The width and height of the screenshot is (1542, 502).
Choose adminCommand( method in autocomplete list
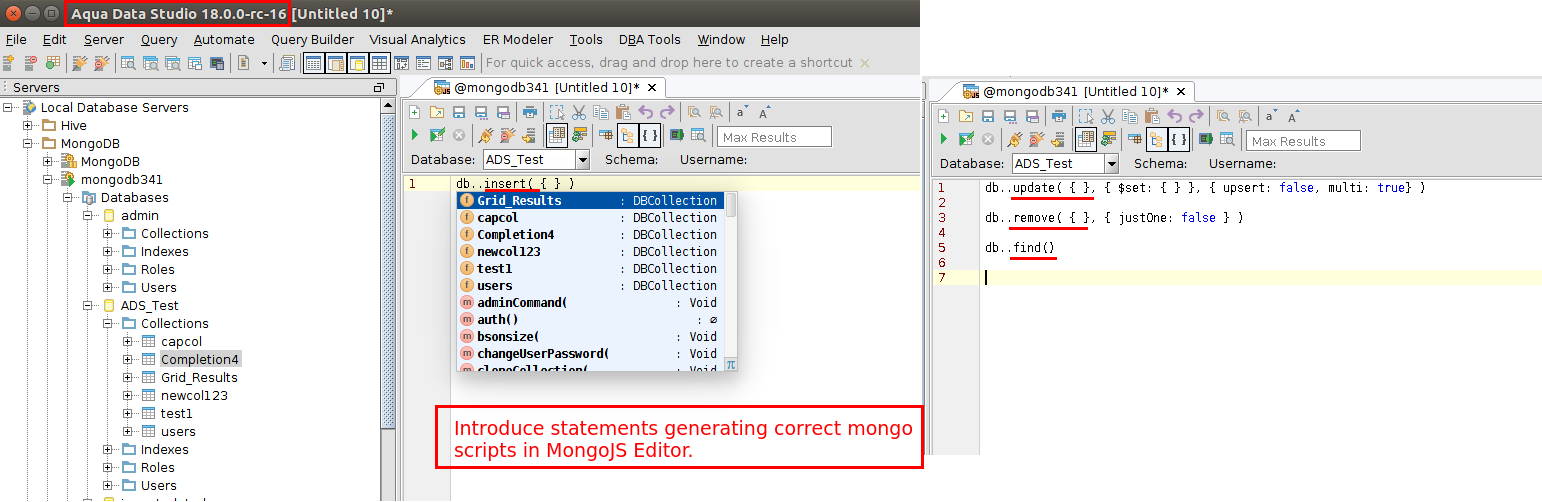tap(589, 303)
